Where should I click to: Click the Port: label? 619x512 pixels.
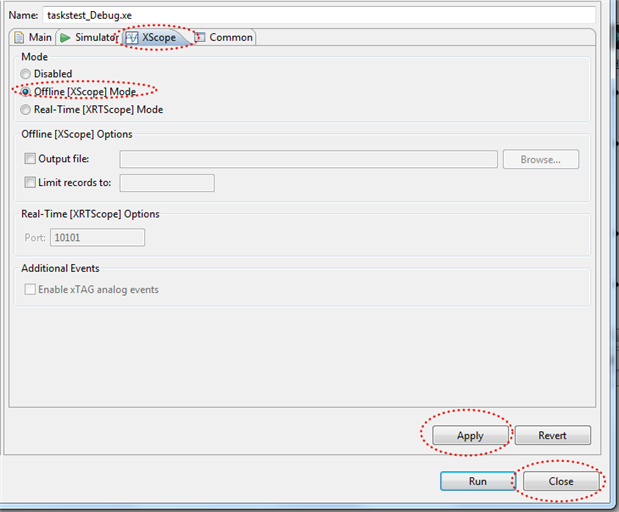pyautogui.click(x=35, y=238)
